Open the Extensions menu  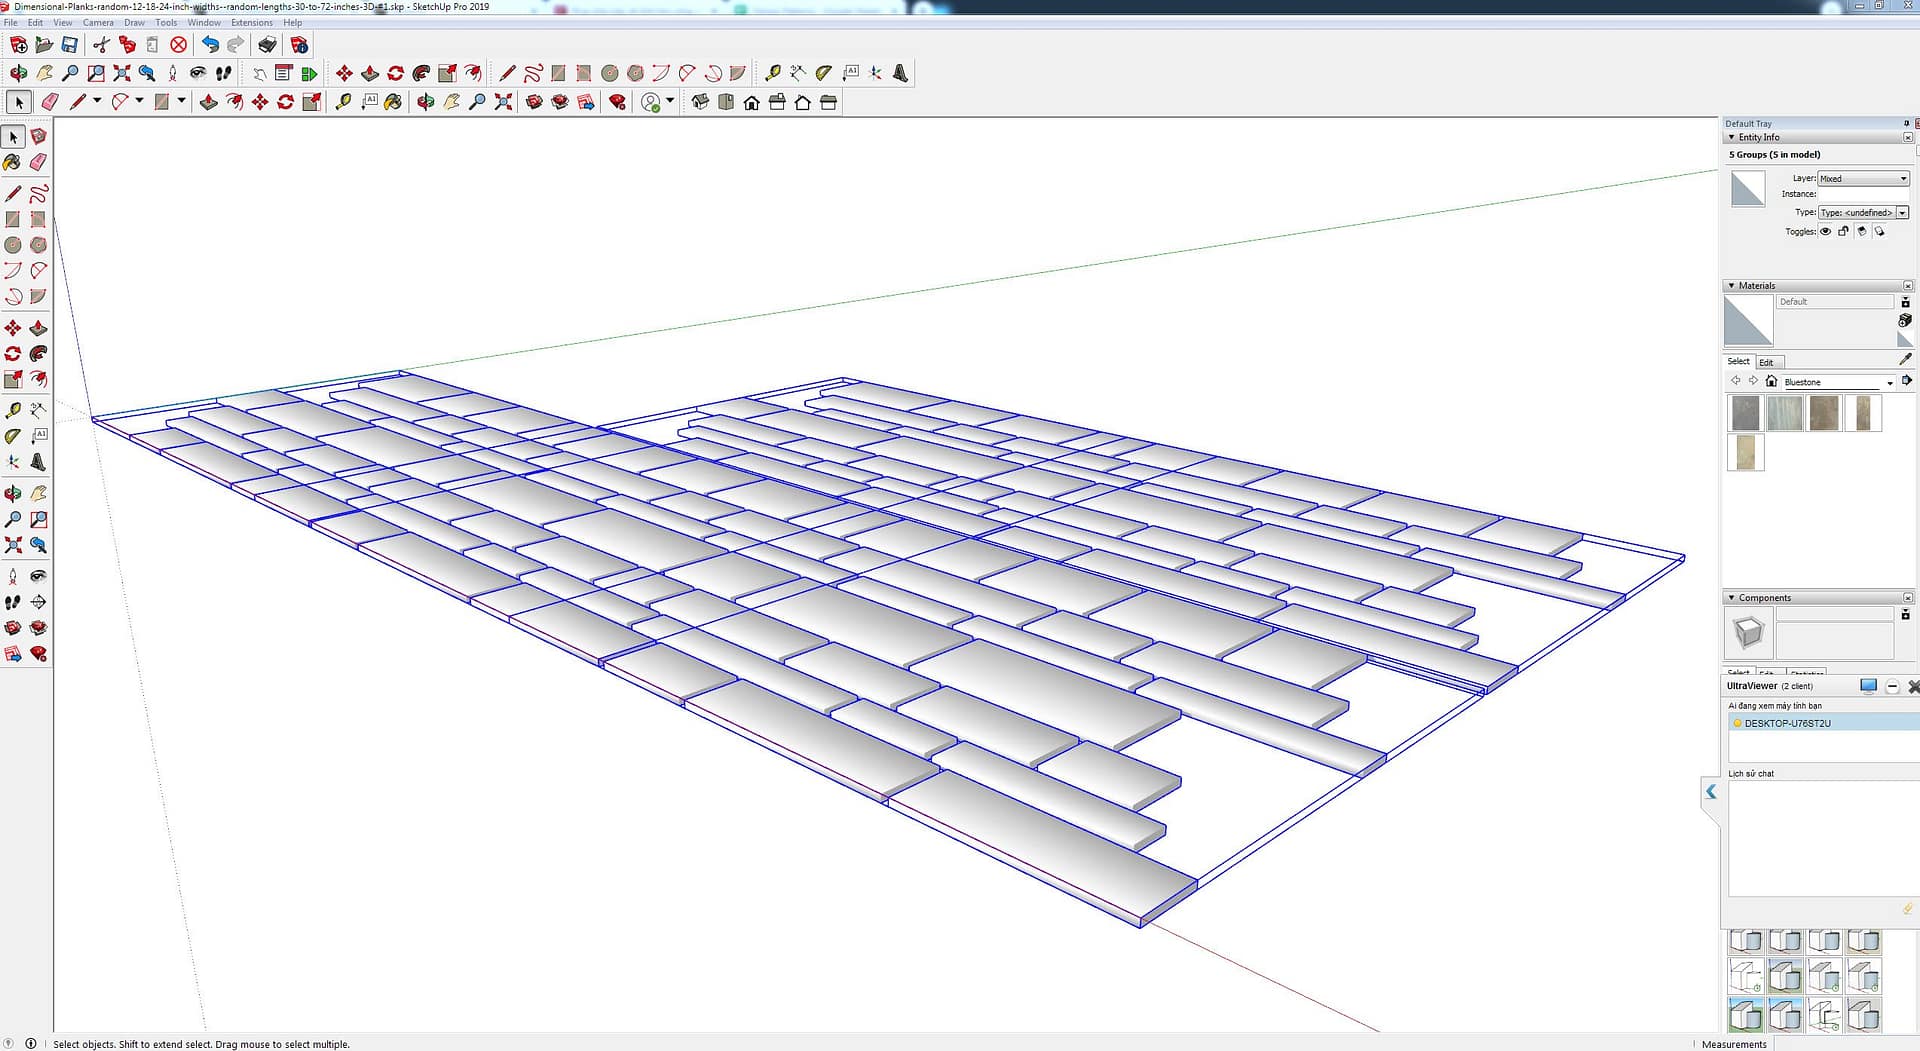251,22
